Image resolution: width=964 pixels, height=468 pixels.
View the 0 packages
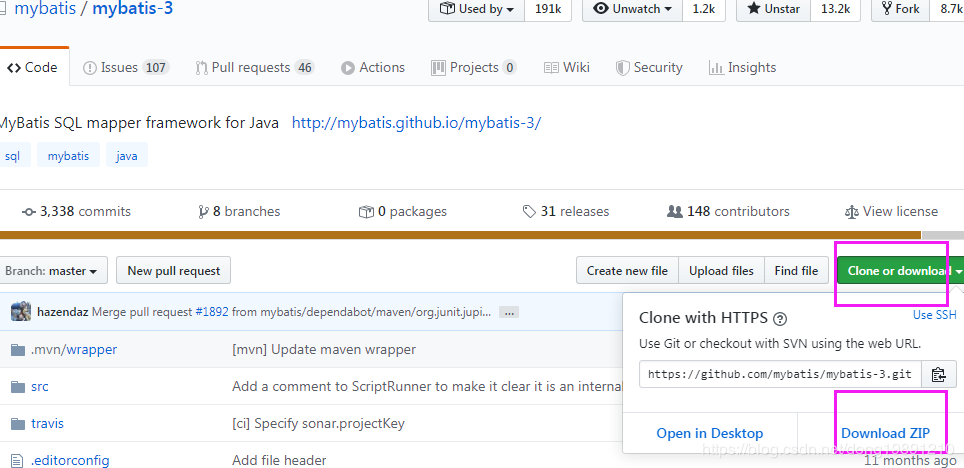(403, 212)
